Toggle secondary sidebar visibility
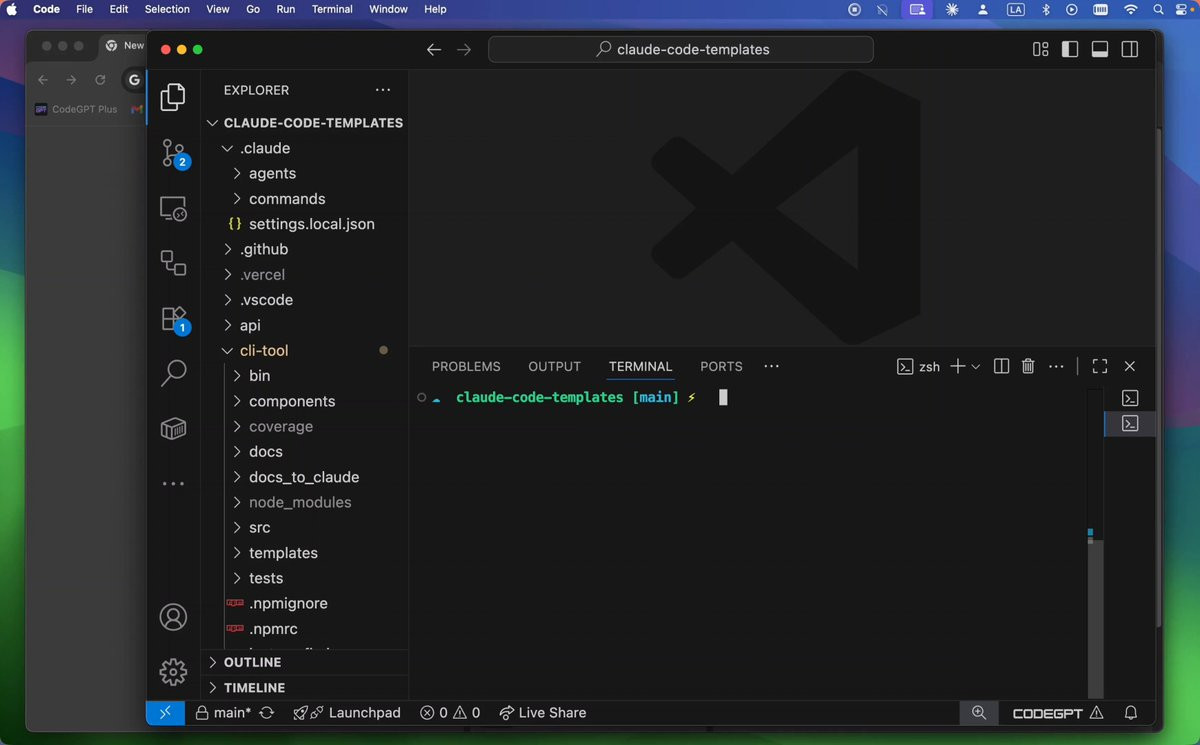Screen dimensions: 1200x745 (1130, 49)
